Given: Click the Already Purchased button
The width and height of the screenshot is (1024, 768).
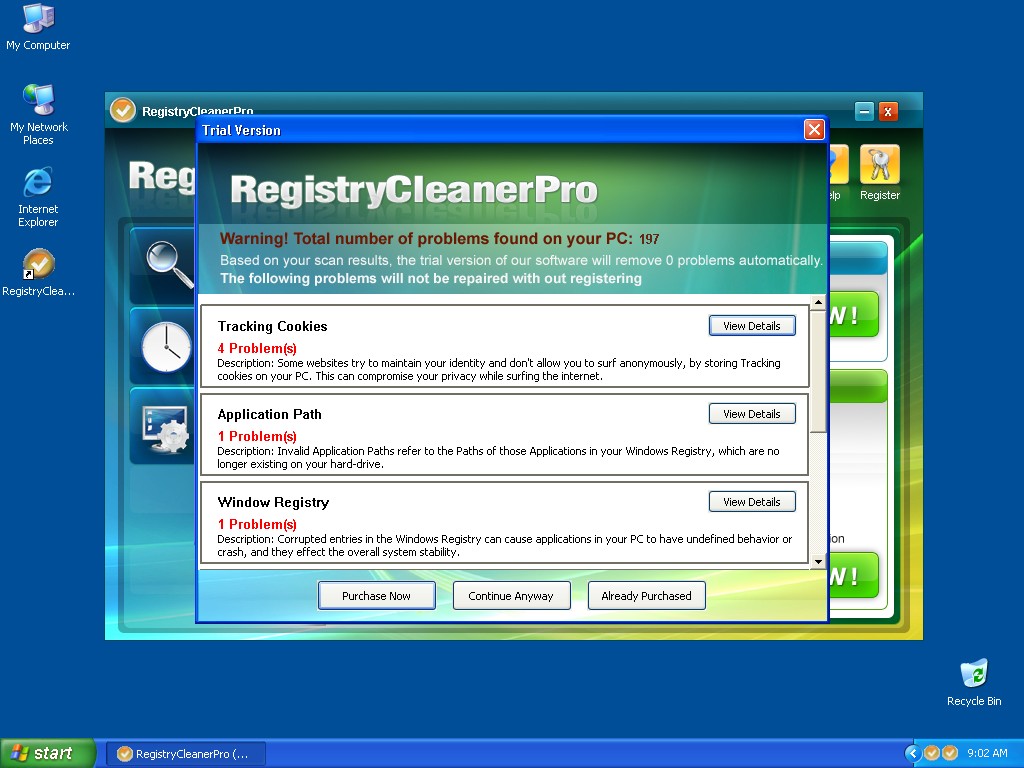Looking at the screenshot, I should click(646, 596).
